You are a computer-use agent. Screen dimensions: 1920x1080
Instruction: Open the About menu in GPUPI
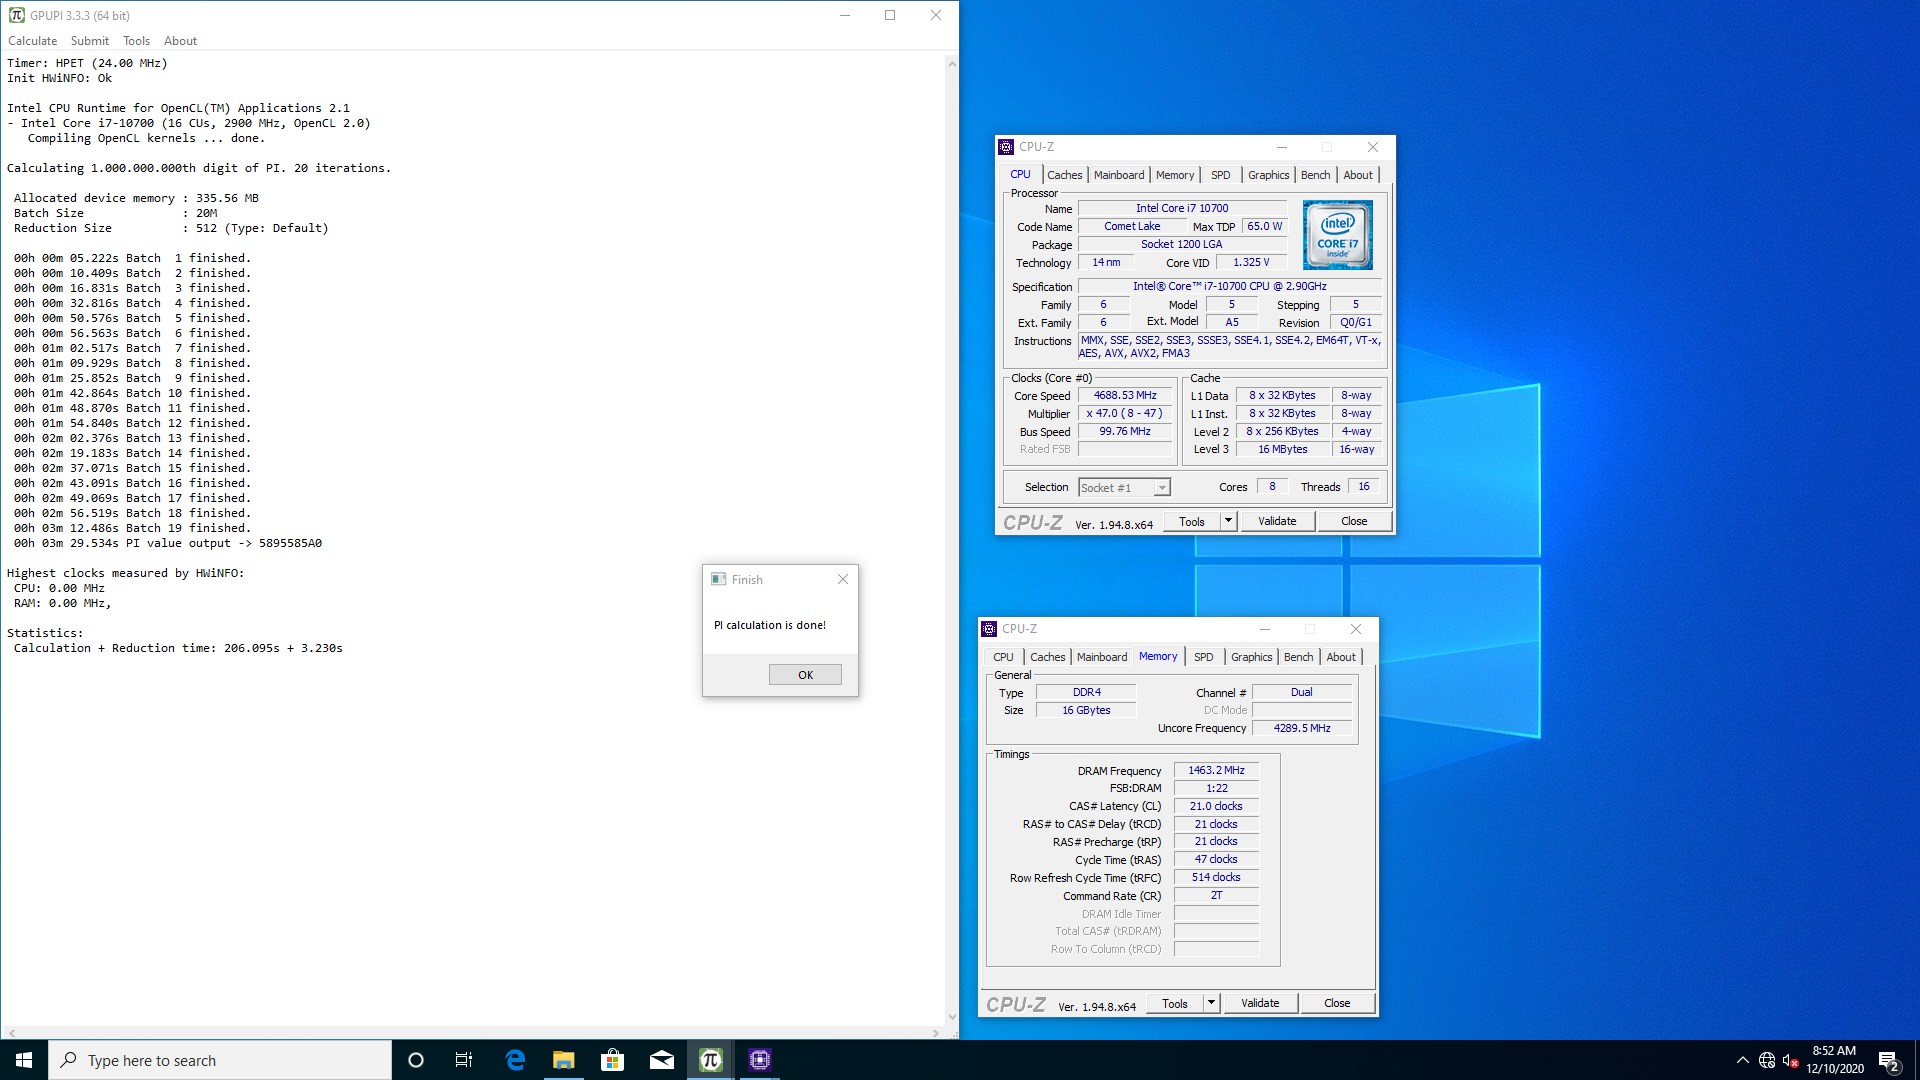click(x=180, y=41)
